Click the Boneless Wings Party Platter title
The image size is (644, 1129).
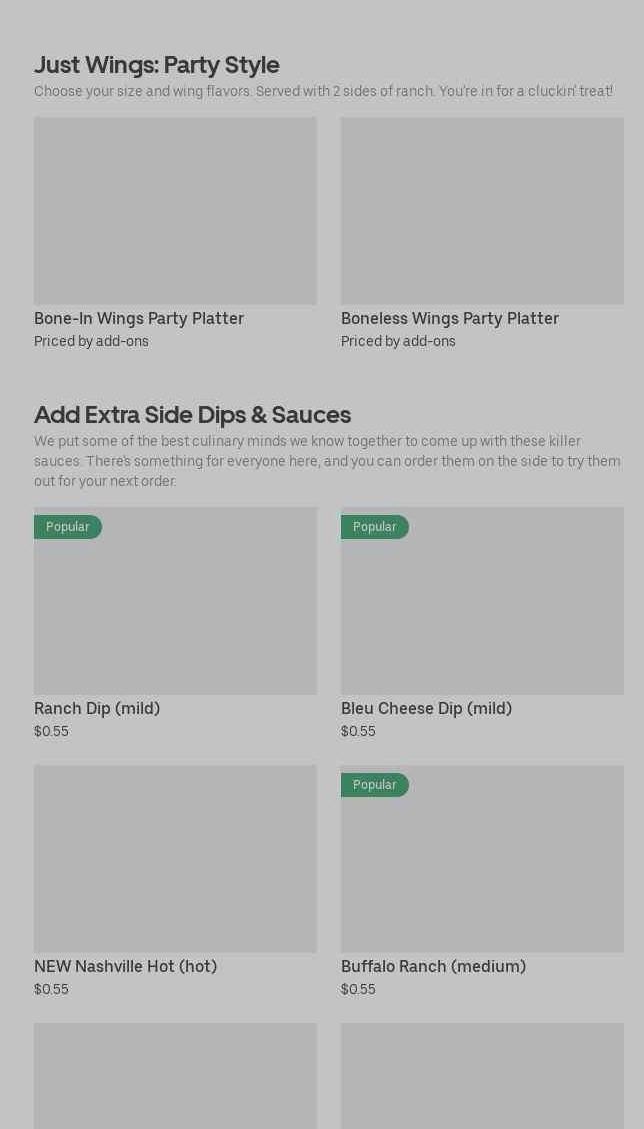click(450, 318)
